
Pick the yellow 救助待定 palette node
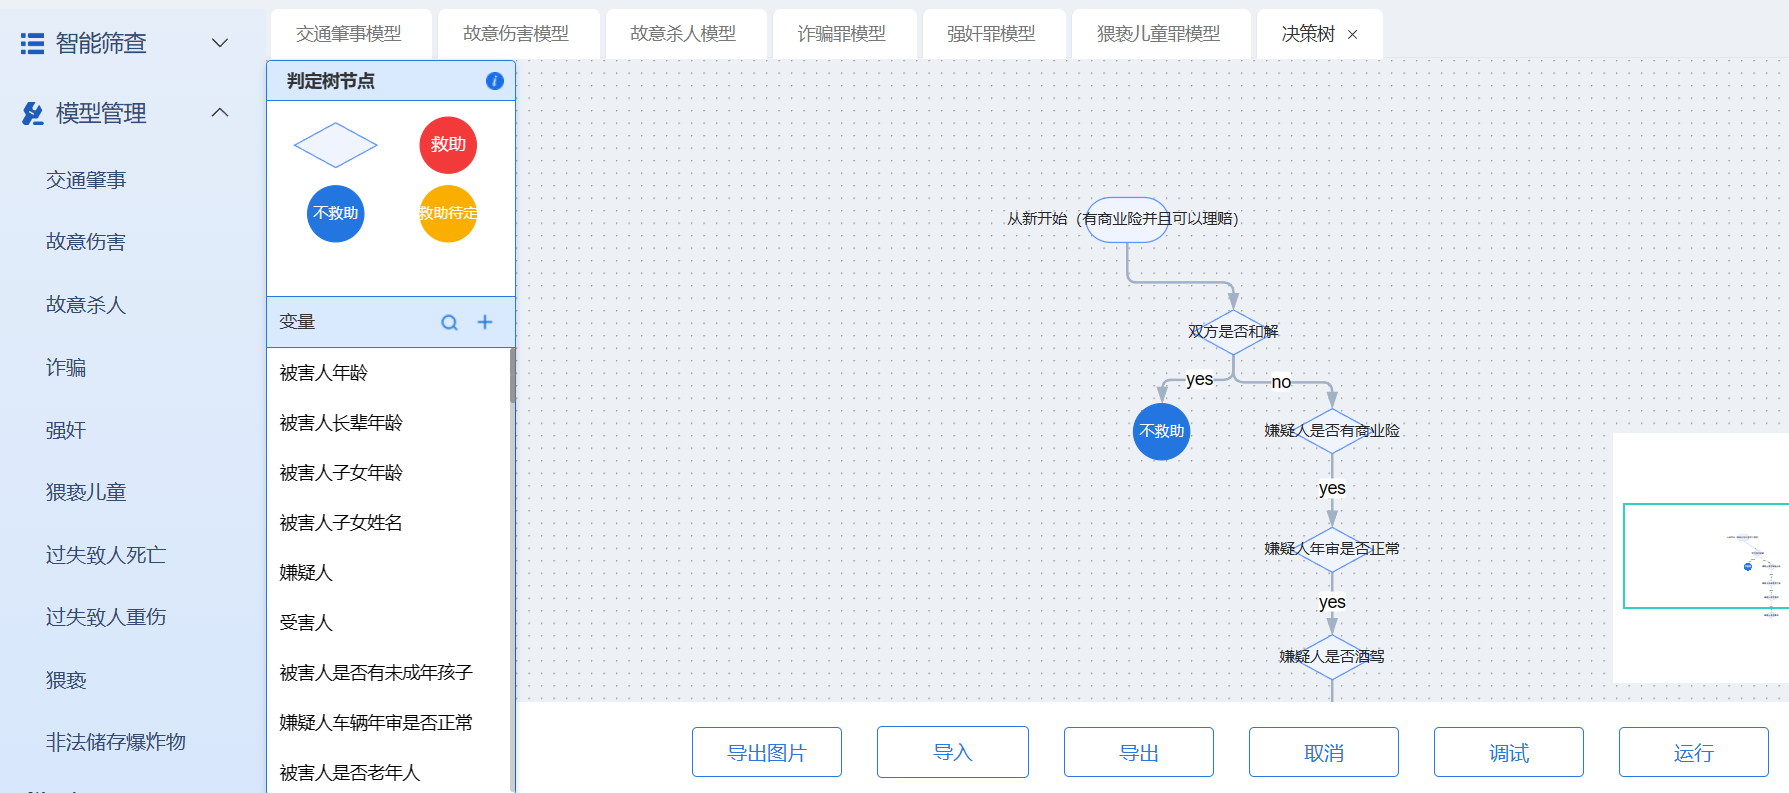[448, 213]
